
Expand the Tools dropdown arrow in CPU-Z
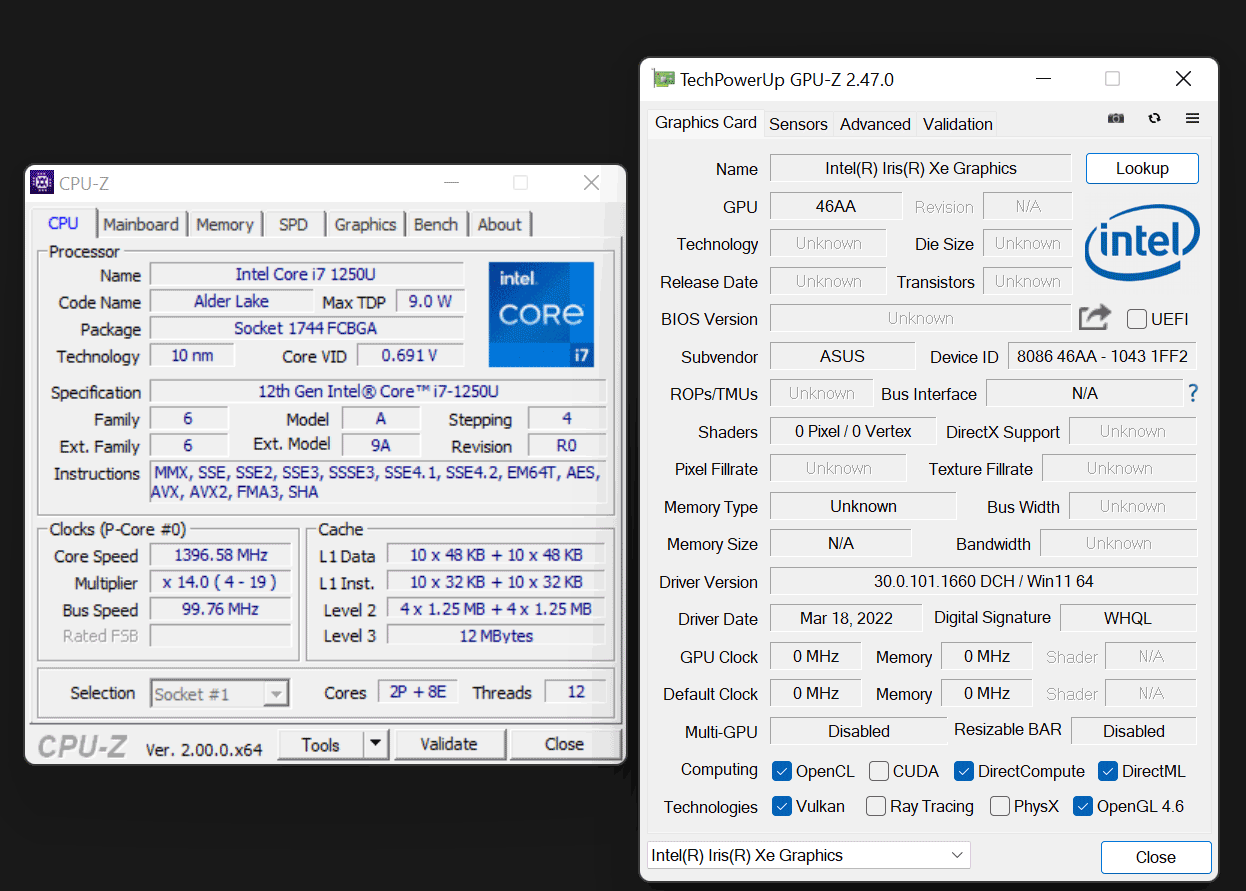(x=375, y=744)
